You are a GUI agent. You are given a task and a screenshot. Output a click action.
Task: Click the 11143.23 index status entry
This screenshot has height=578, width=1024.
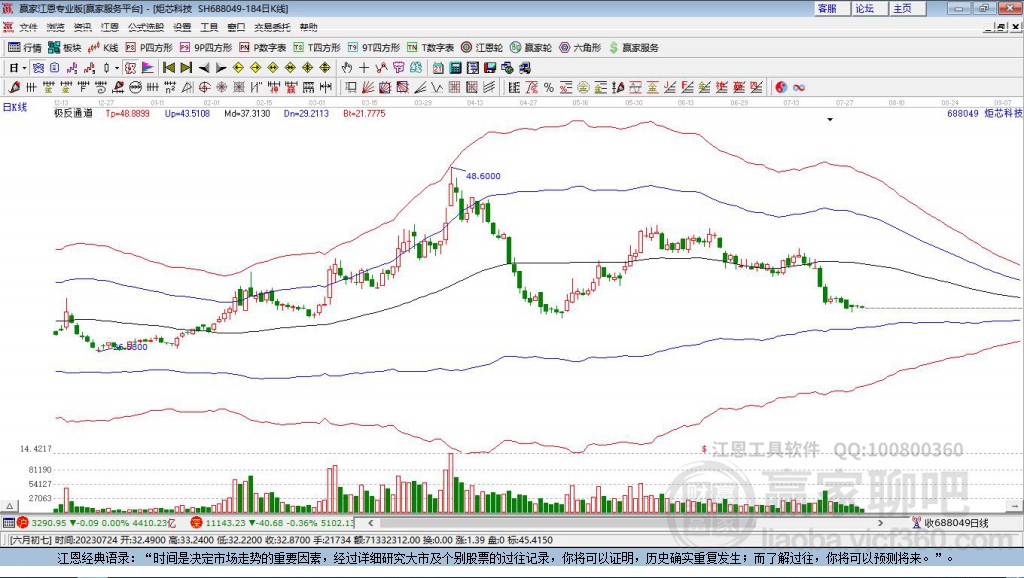[272, 523]
